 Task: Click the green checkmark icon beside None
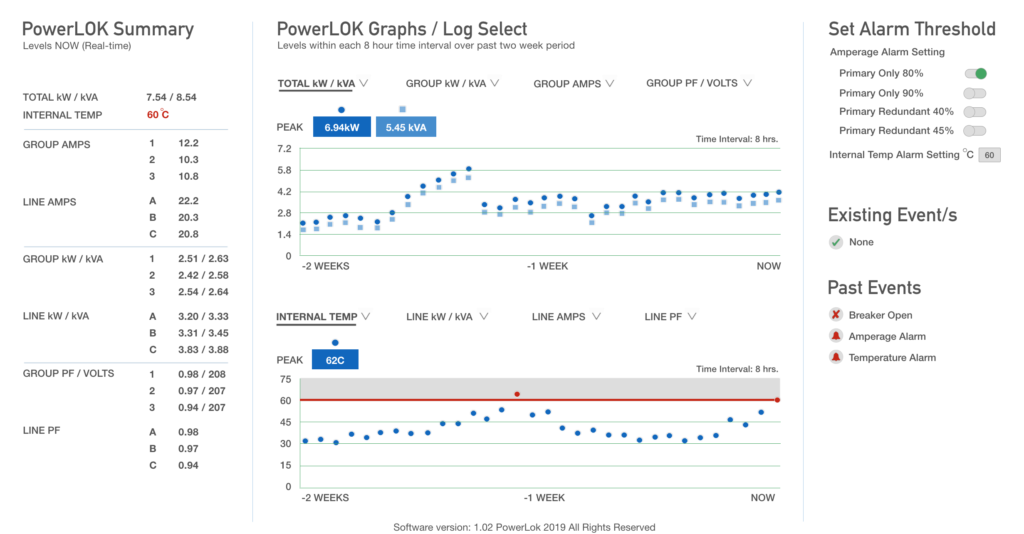(835, 242)
